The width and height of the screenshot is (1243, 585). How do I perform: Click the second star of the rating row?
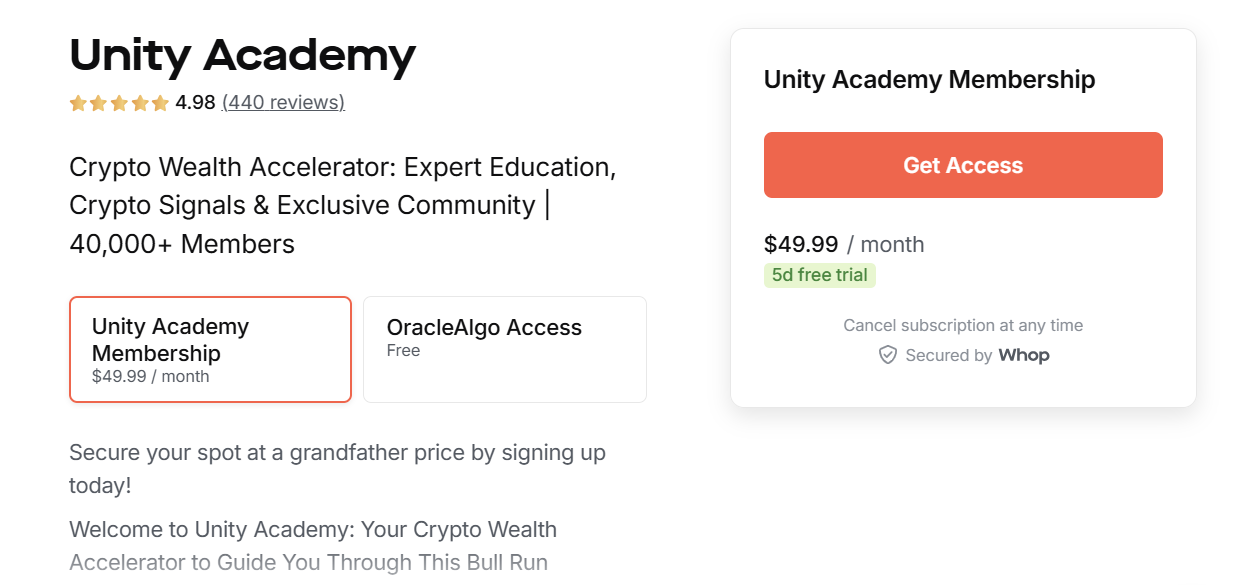pos(98,102)
